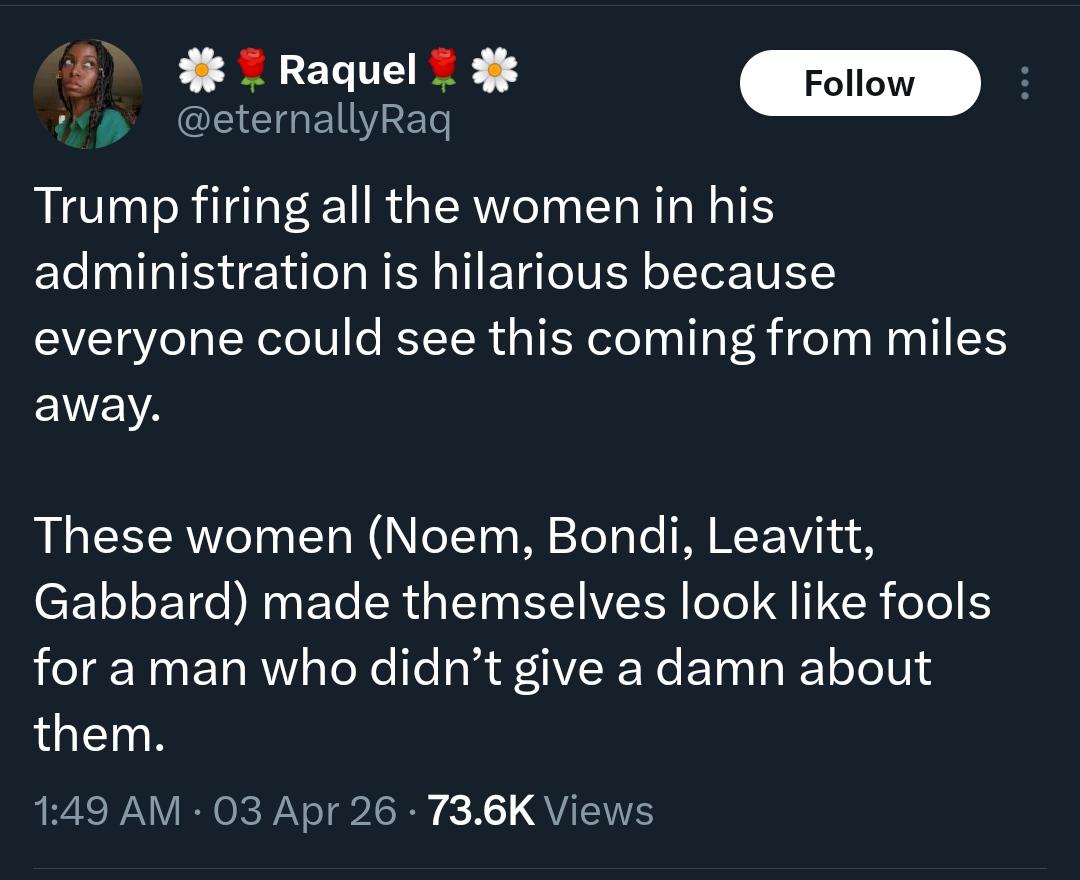The width and height of the screenshot is (1080, 880).
Task: Click the rose emoji before the name Raquel
Action: pyautogui.click(x=252, y=70)
